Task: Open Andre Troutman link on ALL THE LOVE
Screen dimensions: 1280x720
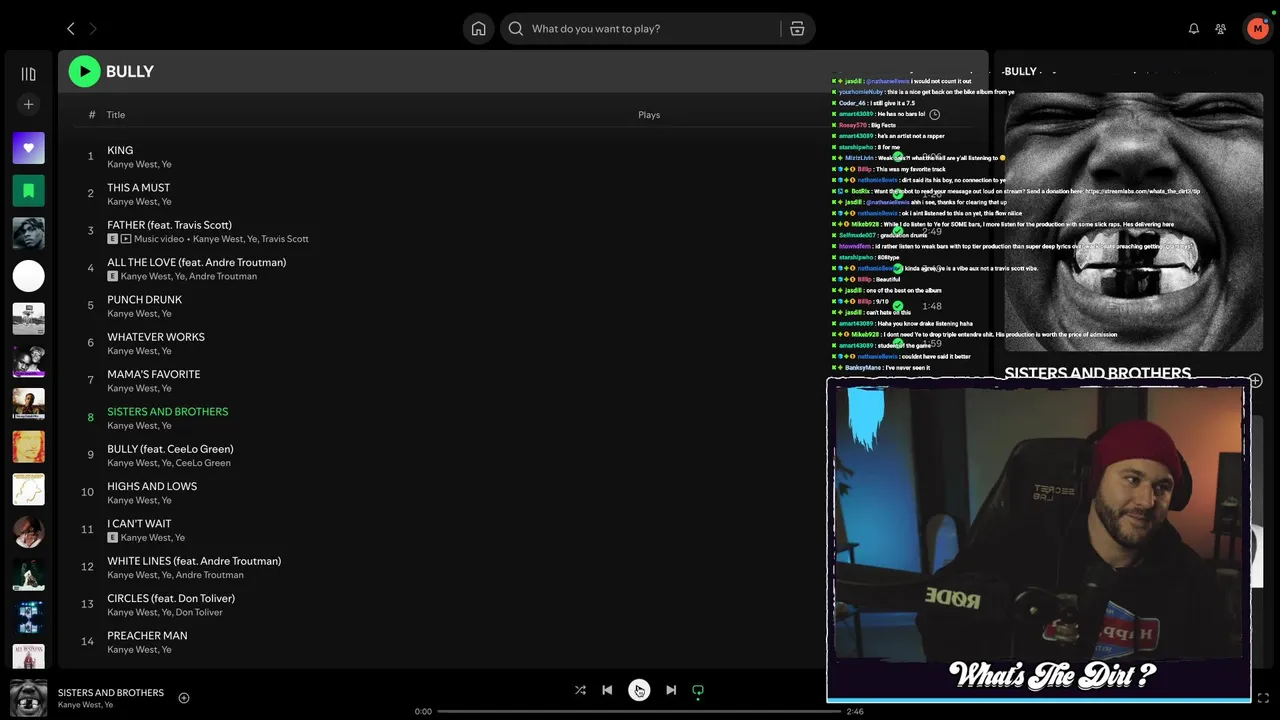Action: (x=223, y=276)
